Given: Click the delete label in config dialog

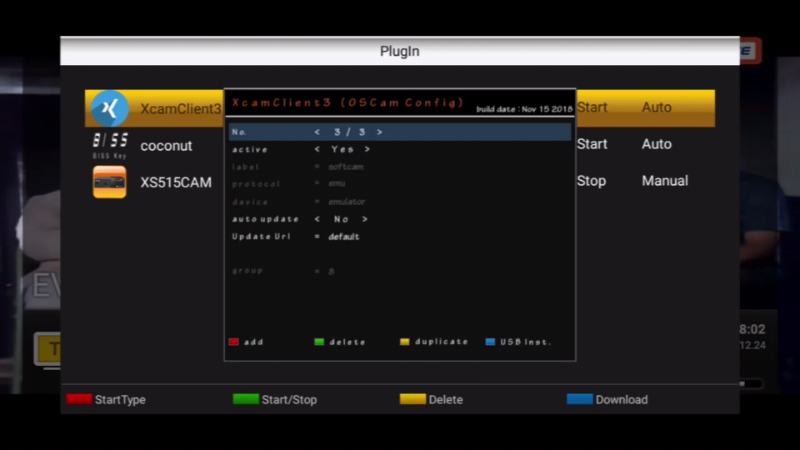Looking at the screenshot, I should point(347,342).
